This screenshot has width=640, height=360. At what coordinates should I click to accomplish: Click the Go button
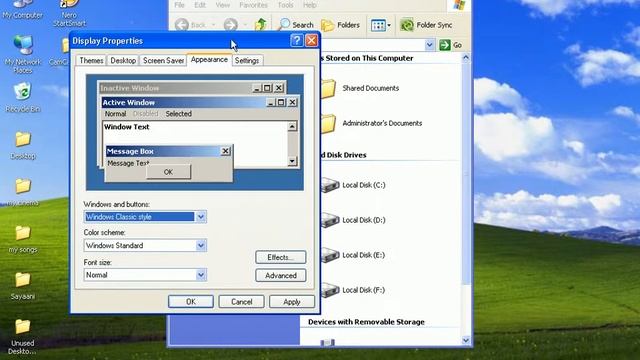[451, 45]
